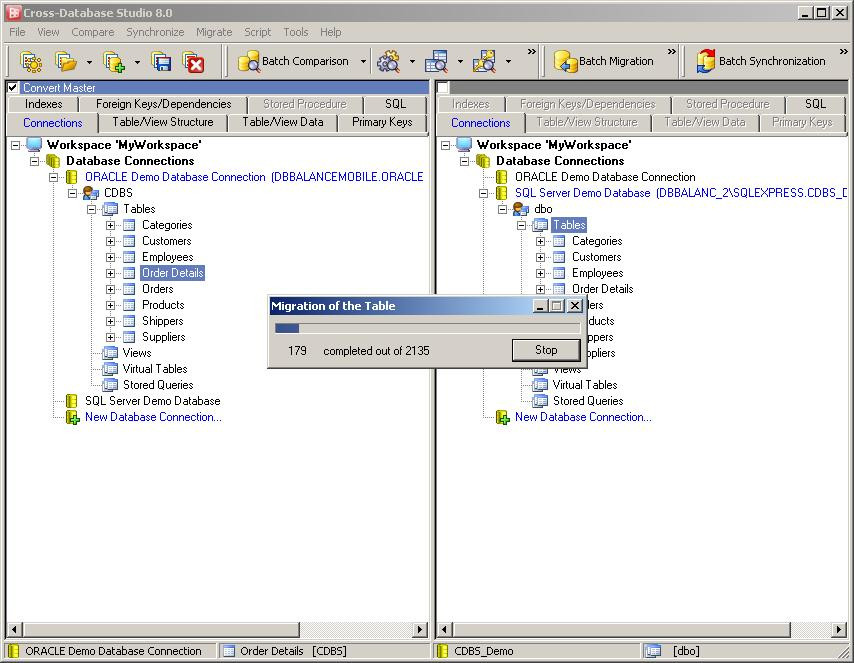Screen dimensions: 854x663
Task: Click the CDBS_Demo status bar entry
Action: (484, 651)
